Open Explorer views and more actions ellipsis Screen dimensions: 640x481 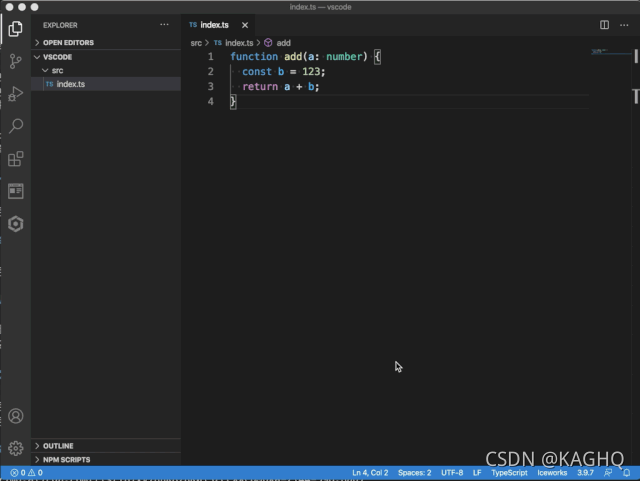point(164,25)
